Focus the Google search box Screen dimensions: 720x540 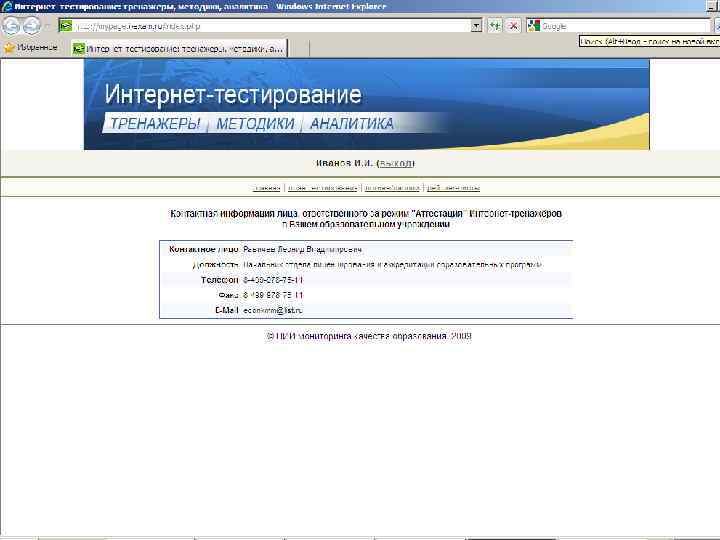click(624, 26)
